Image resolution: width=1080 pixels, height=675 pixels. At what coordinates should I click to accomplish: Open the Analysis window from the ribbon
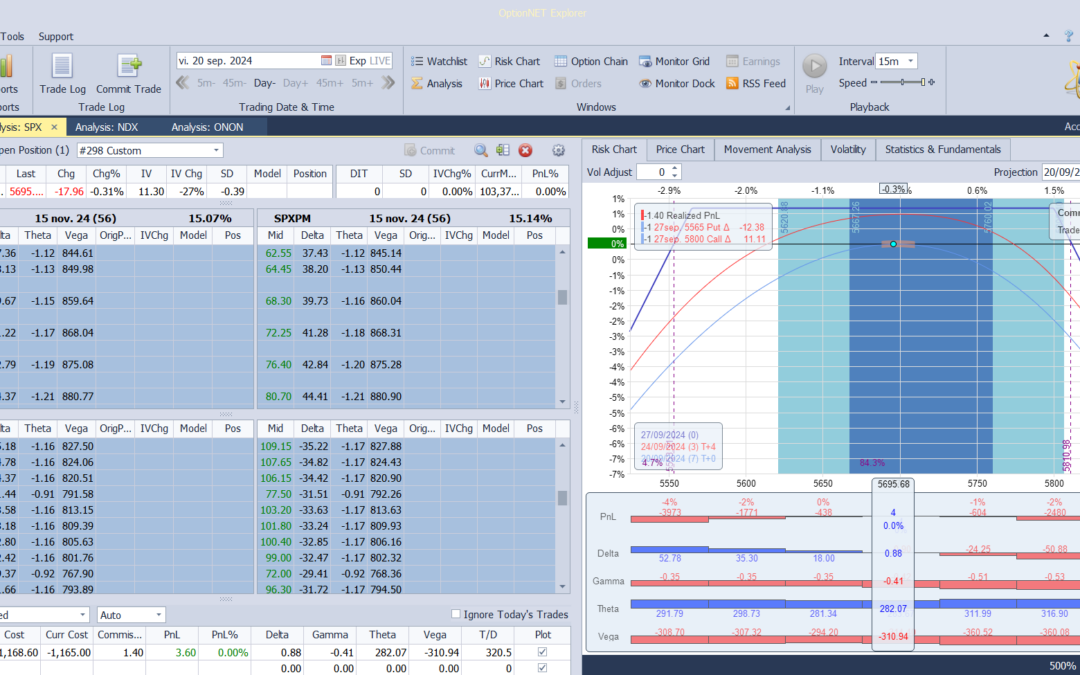(x=437, y=83)
